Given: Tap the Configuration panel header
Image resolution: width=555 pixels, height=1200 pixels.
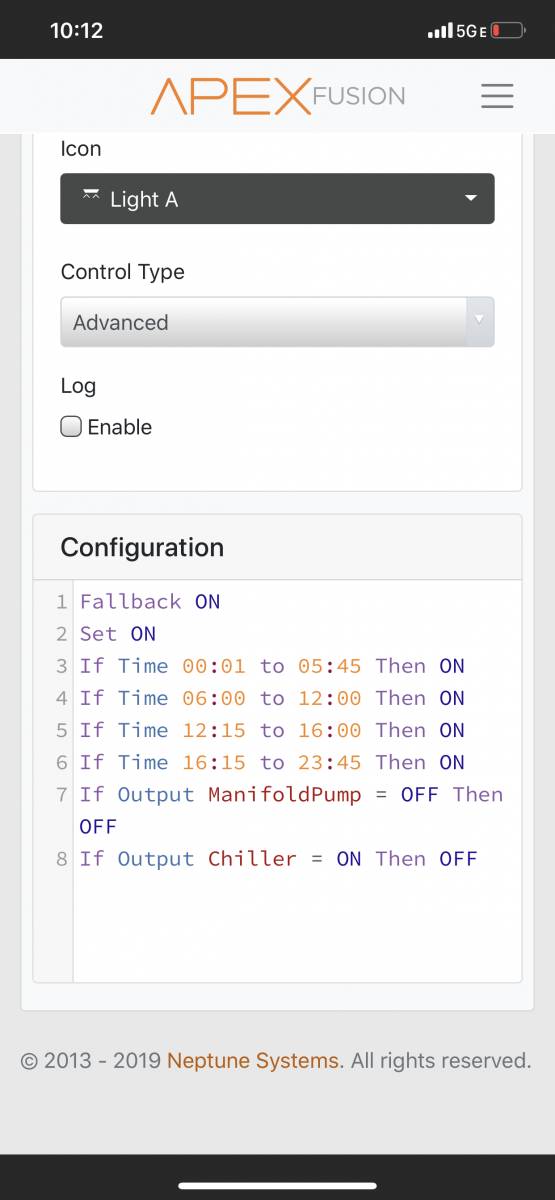Looking at the screenshot, I should click(x=277, y=548).
